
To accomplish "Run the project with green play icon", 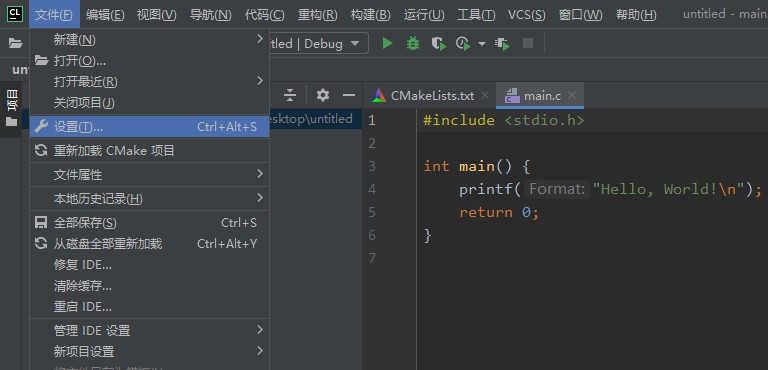I will coord(387,44).
